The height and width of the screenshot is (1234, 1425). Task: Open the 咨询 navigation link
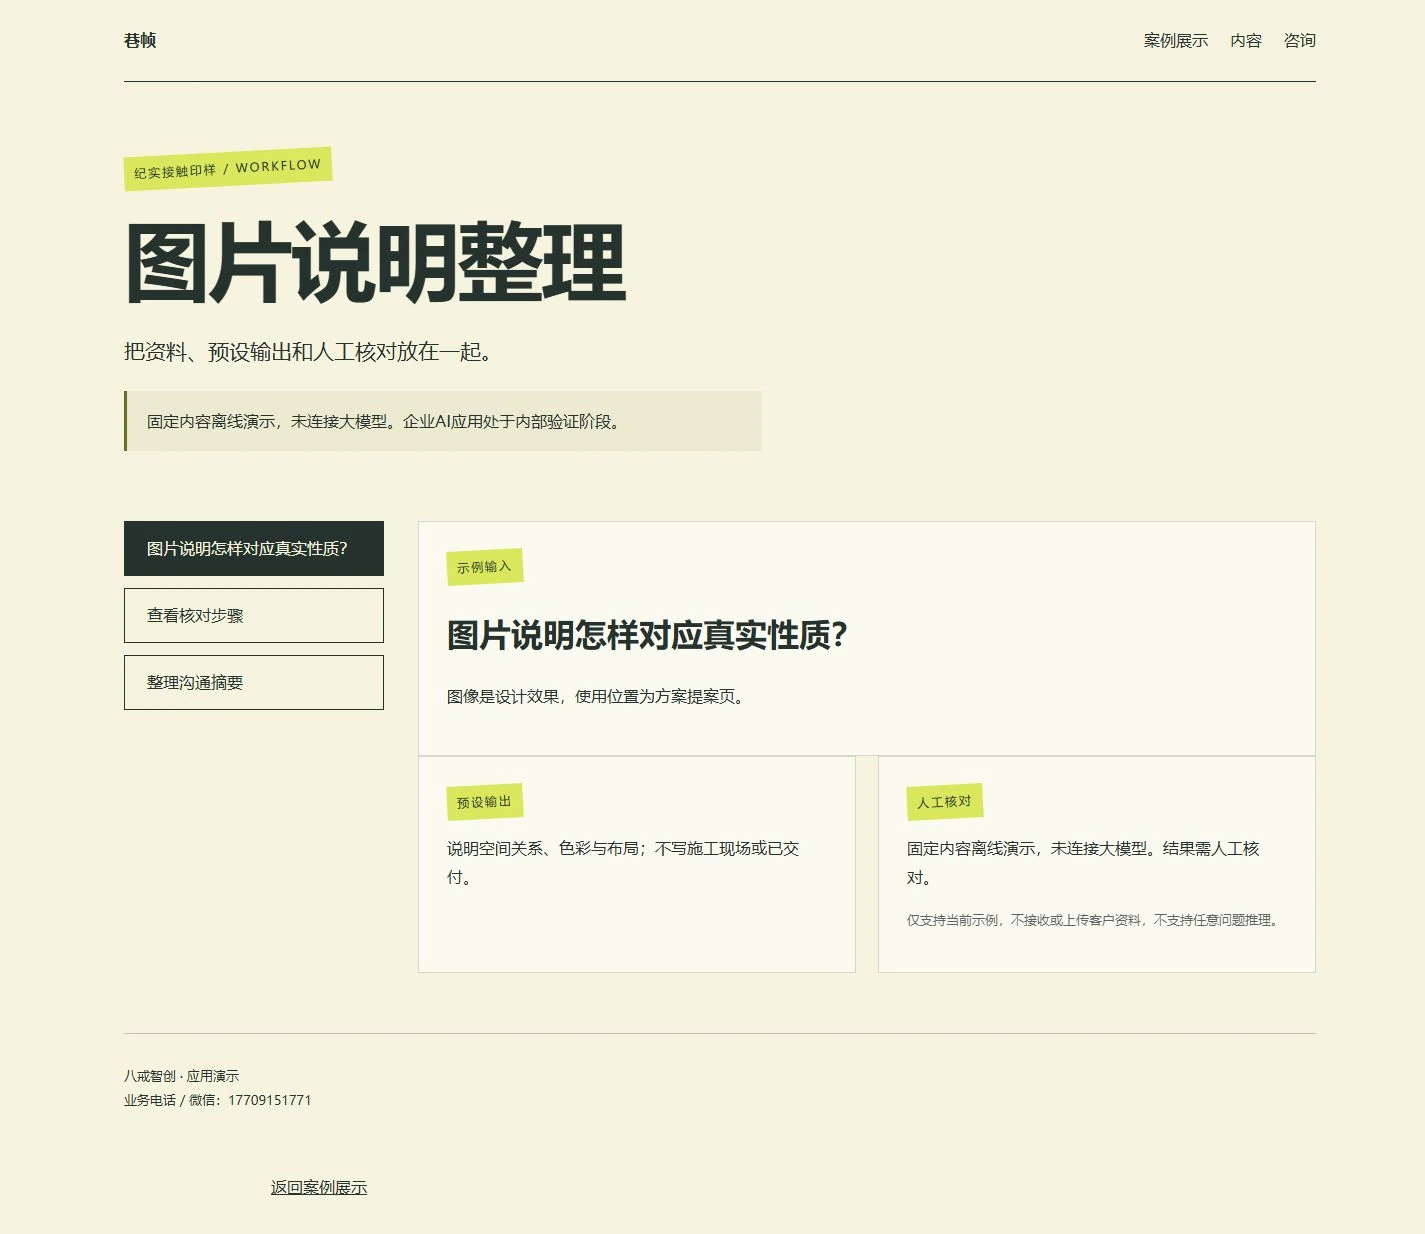pyautogui.click(x=1300, y=41)
